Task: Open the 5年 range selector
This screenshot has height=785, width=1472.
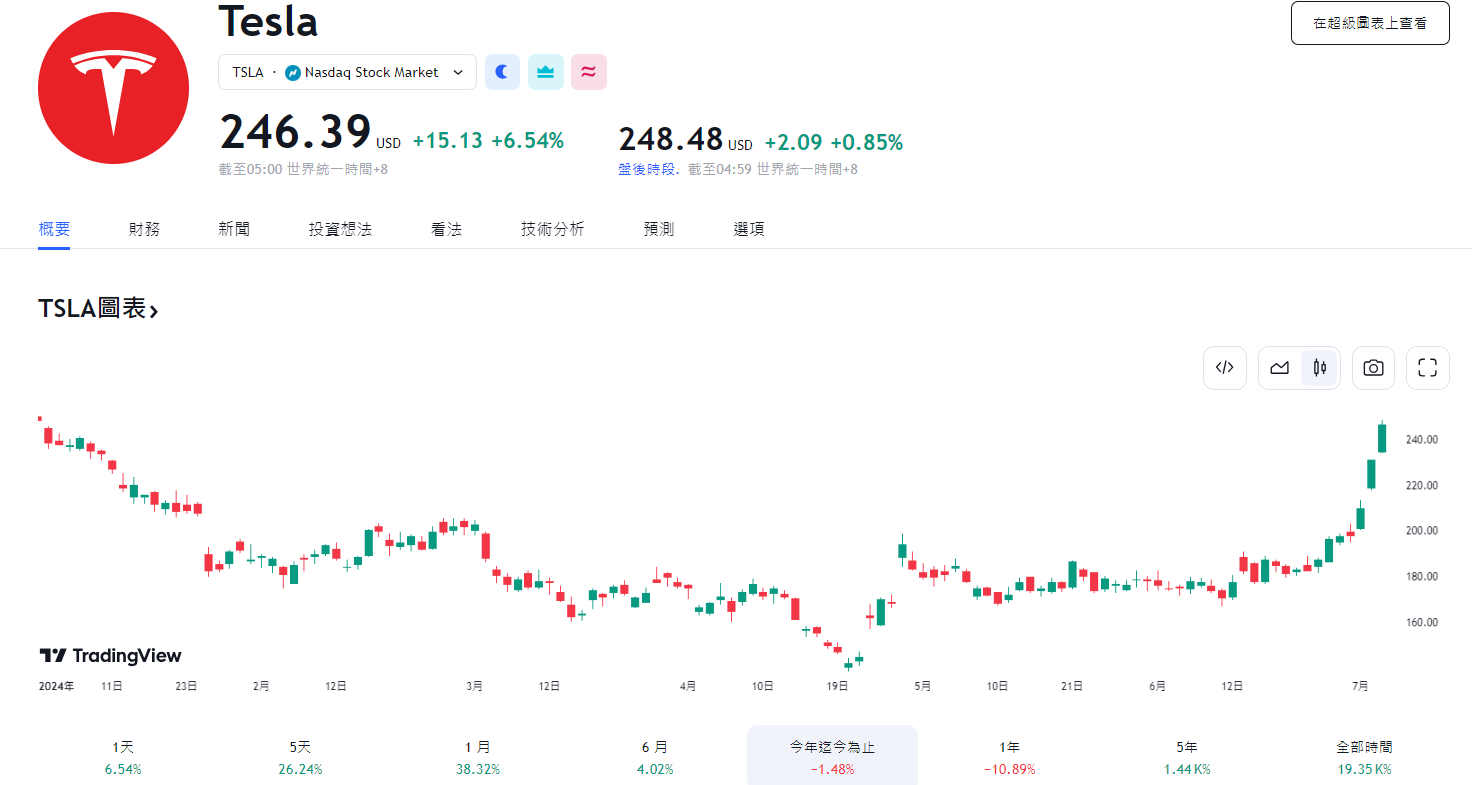Action: point(1186,755)
